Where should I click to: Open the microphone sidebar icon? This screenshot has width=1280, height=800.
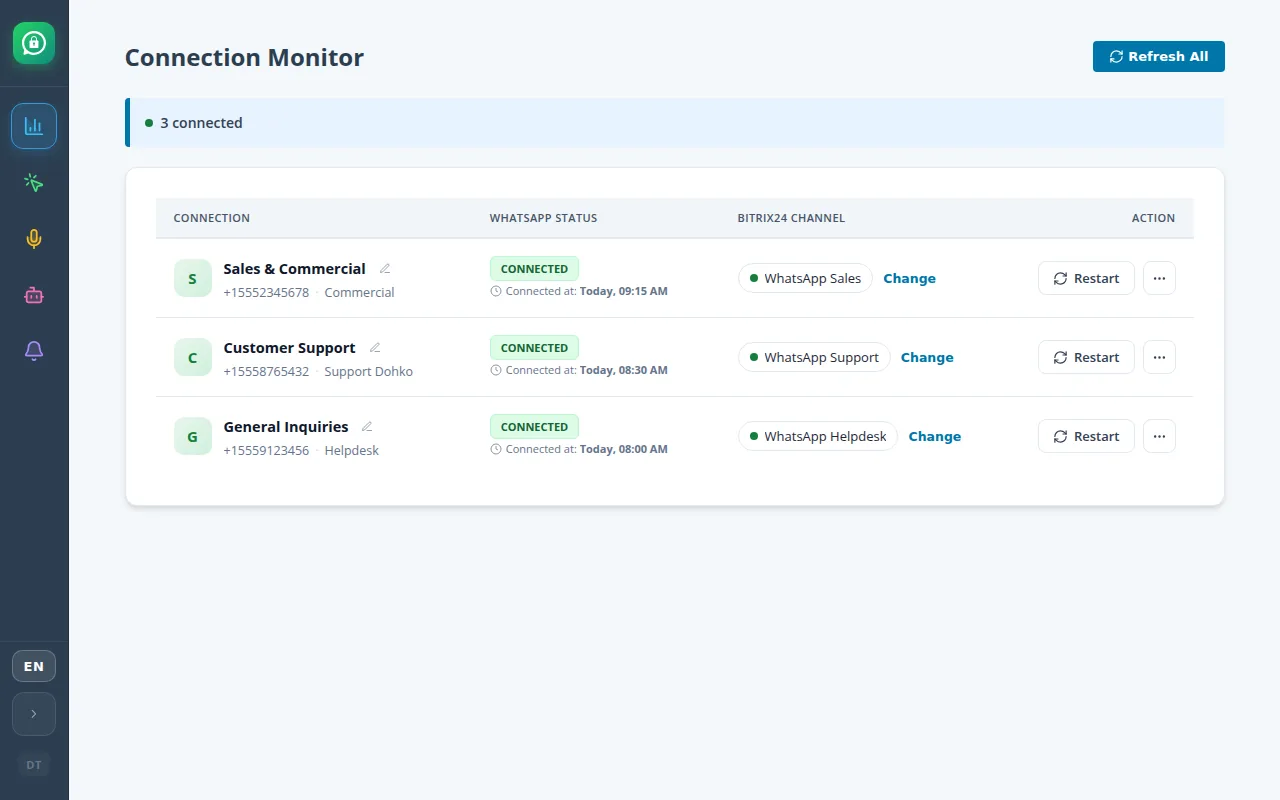click(34, 238)
